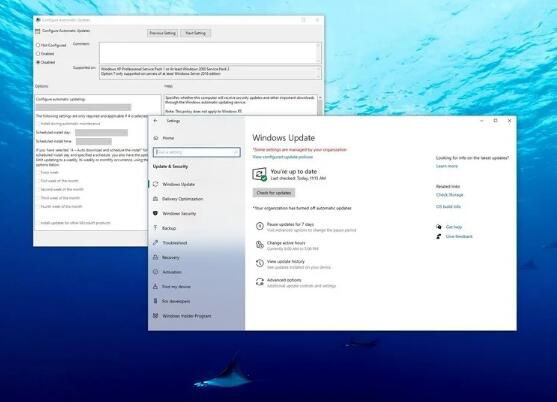Image resolution: width=557 pixels, height=402 pixels.
Task: Open Troubleshoot via the wrench icon
Action: 156,243
